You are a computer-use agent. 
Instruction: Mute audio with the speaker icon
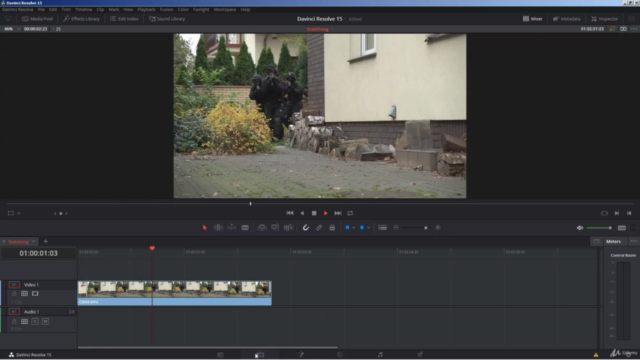click(580, 228)
